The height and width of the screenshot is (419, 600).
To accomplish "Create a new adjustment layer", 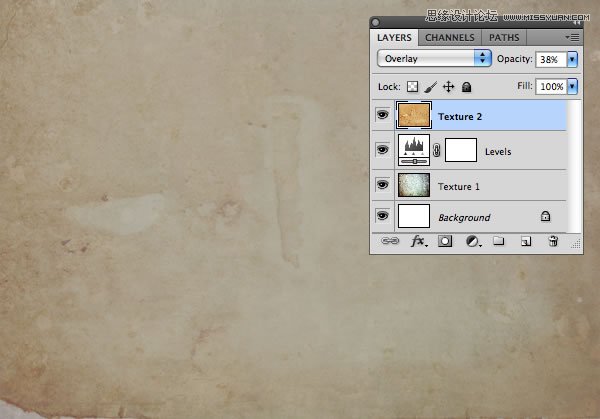I will coord(471,241).
